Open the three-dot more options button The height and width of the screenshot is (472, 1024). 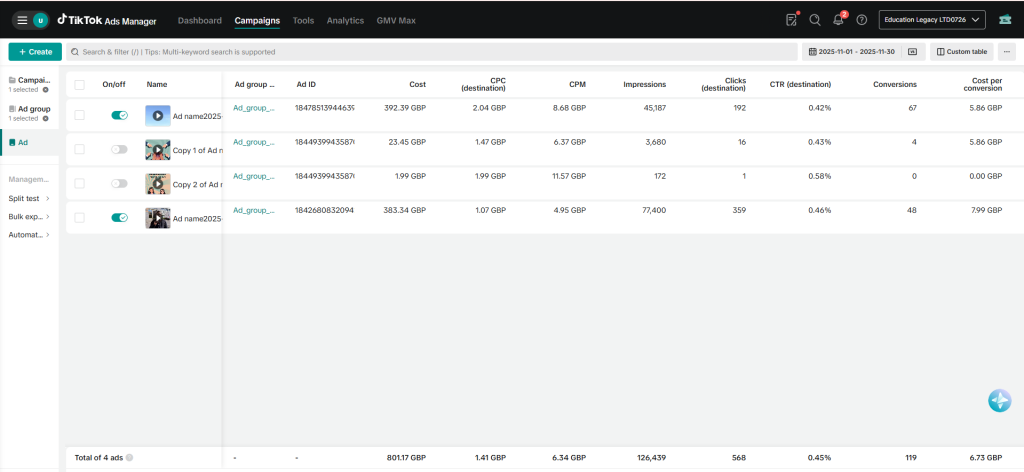[x=1006, y=52]
